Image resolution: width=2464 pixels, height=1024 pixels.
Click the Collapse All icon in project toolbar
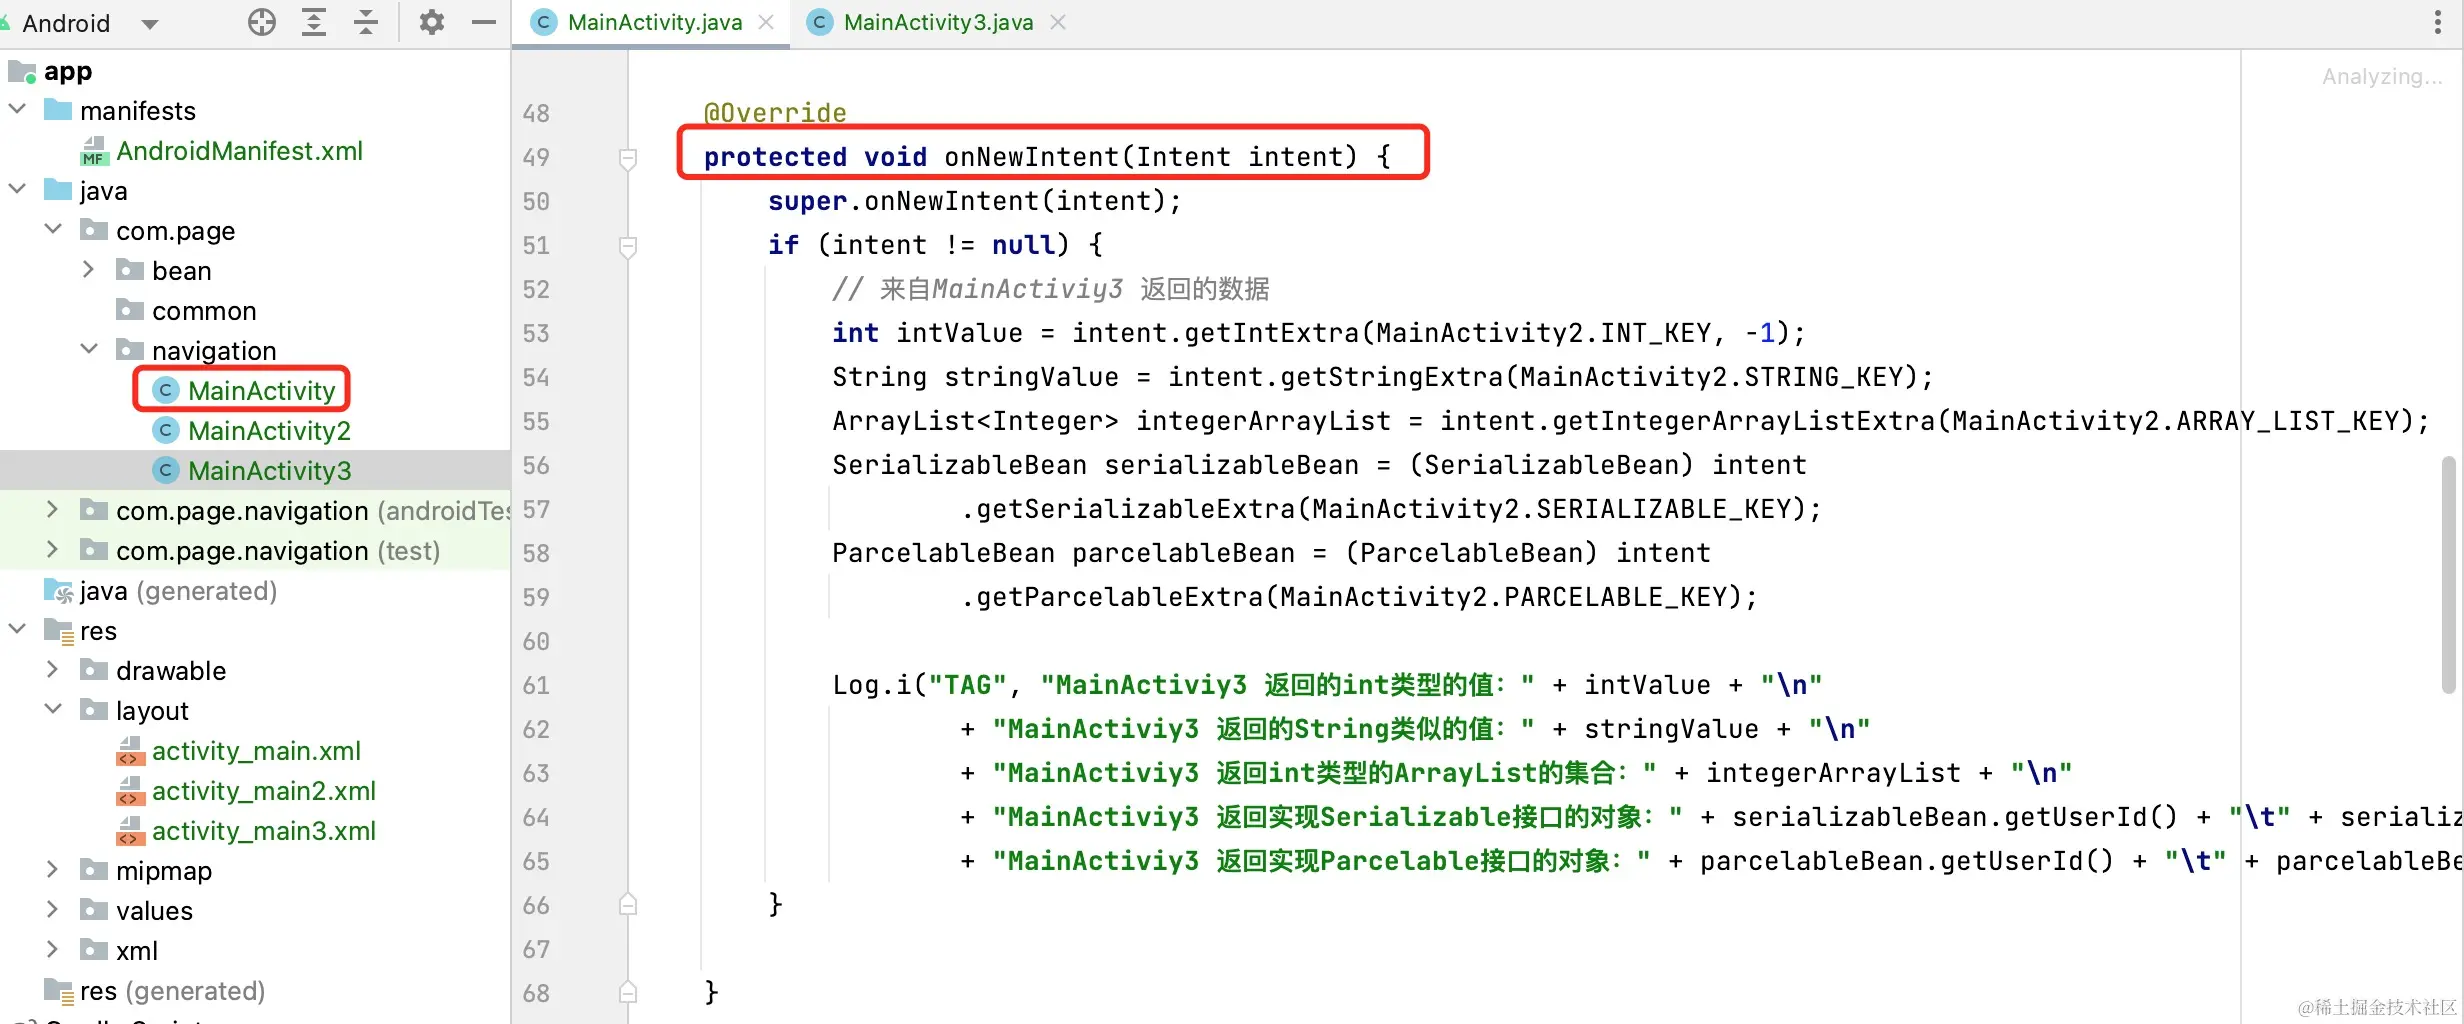point(366,22)
